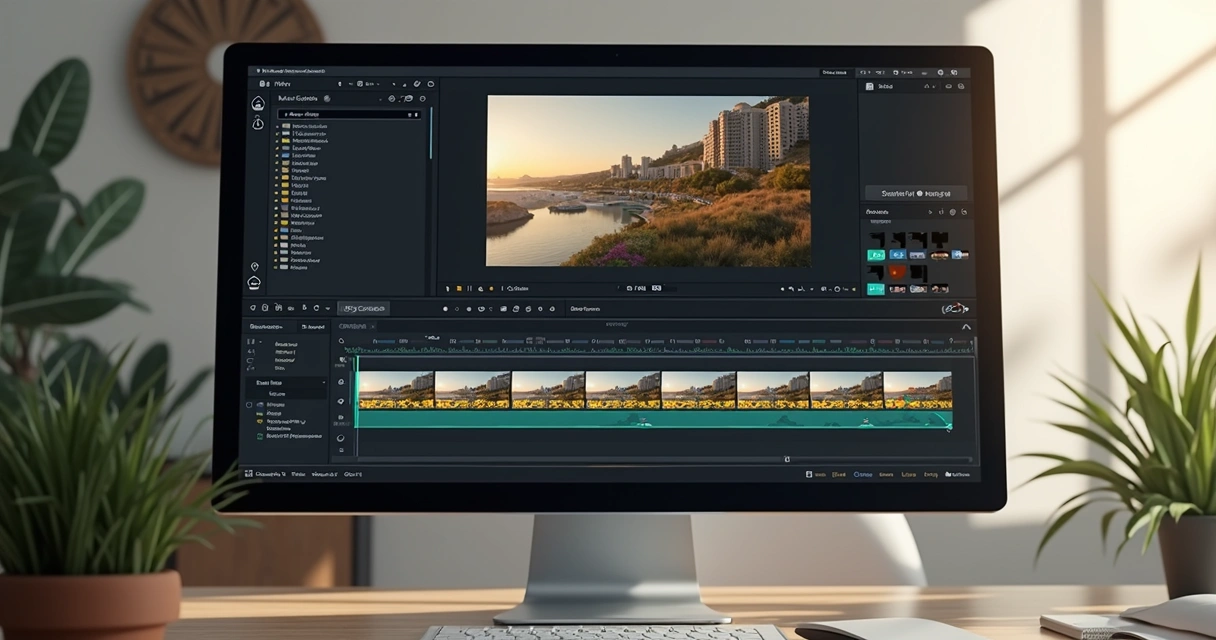1216x640 pixels.
Task: Toggle the circular icon beside the video track
Action: tap(341, 382)
